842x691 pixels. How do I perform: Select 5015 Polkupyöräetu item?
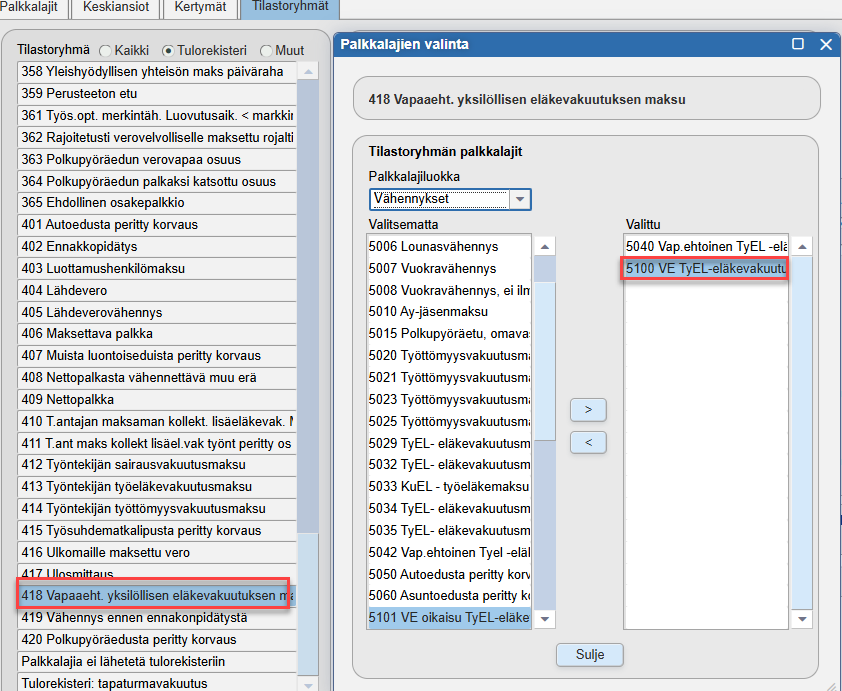pos(449,333)
